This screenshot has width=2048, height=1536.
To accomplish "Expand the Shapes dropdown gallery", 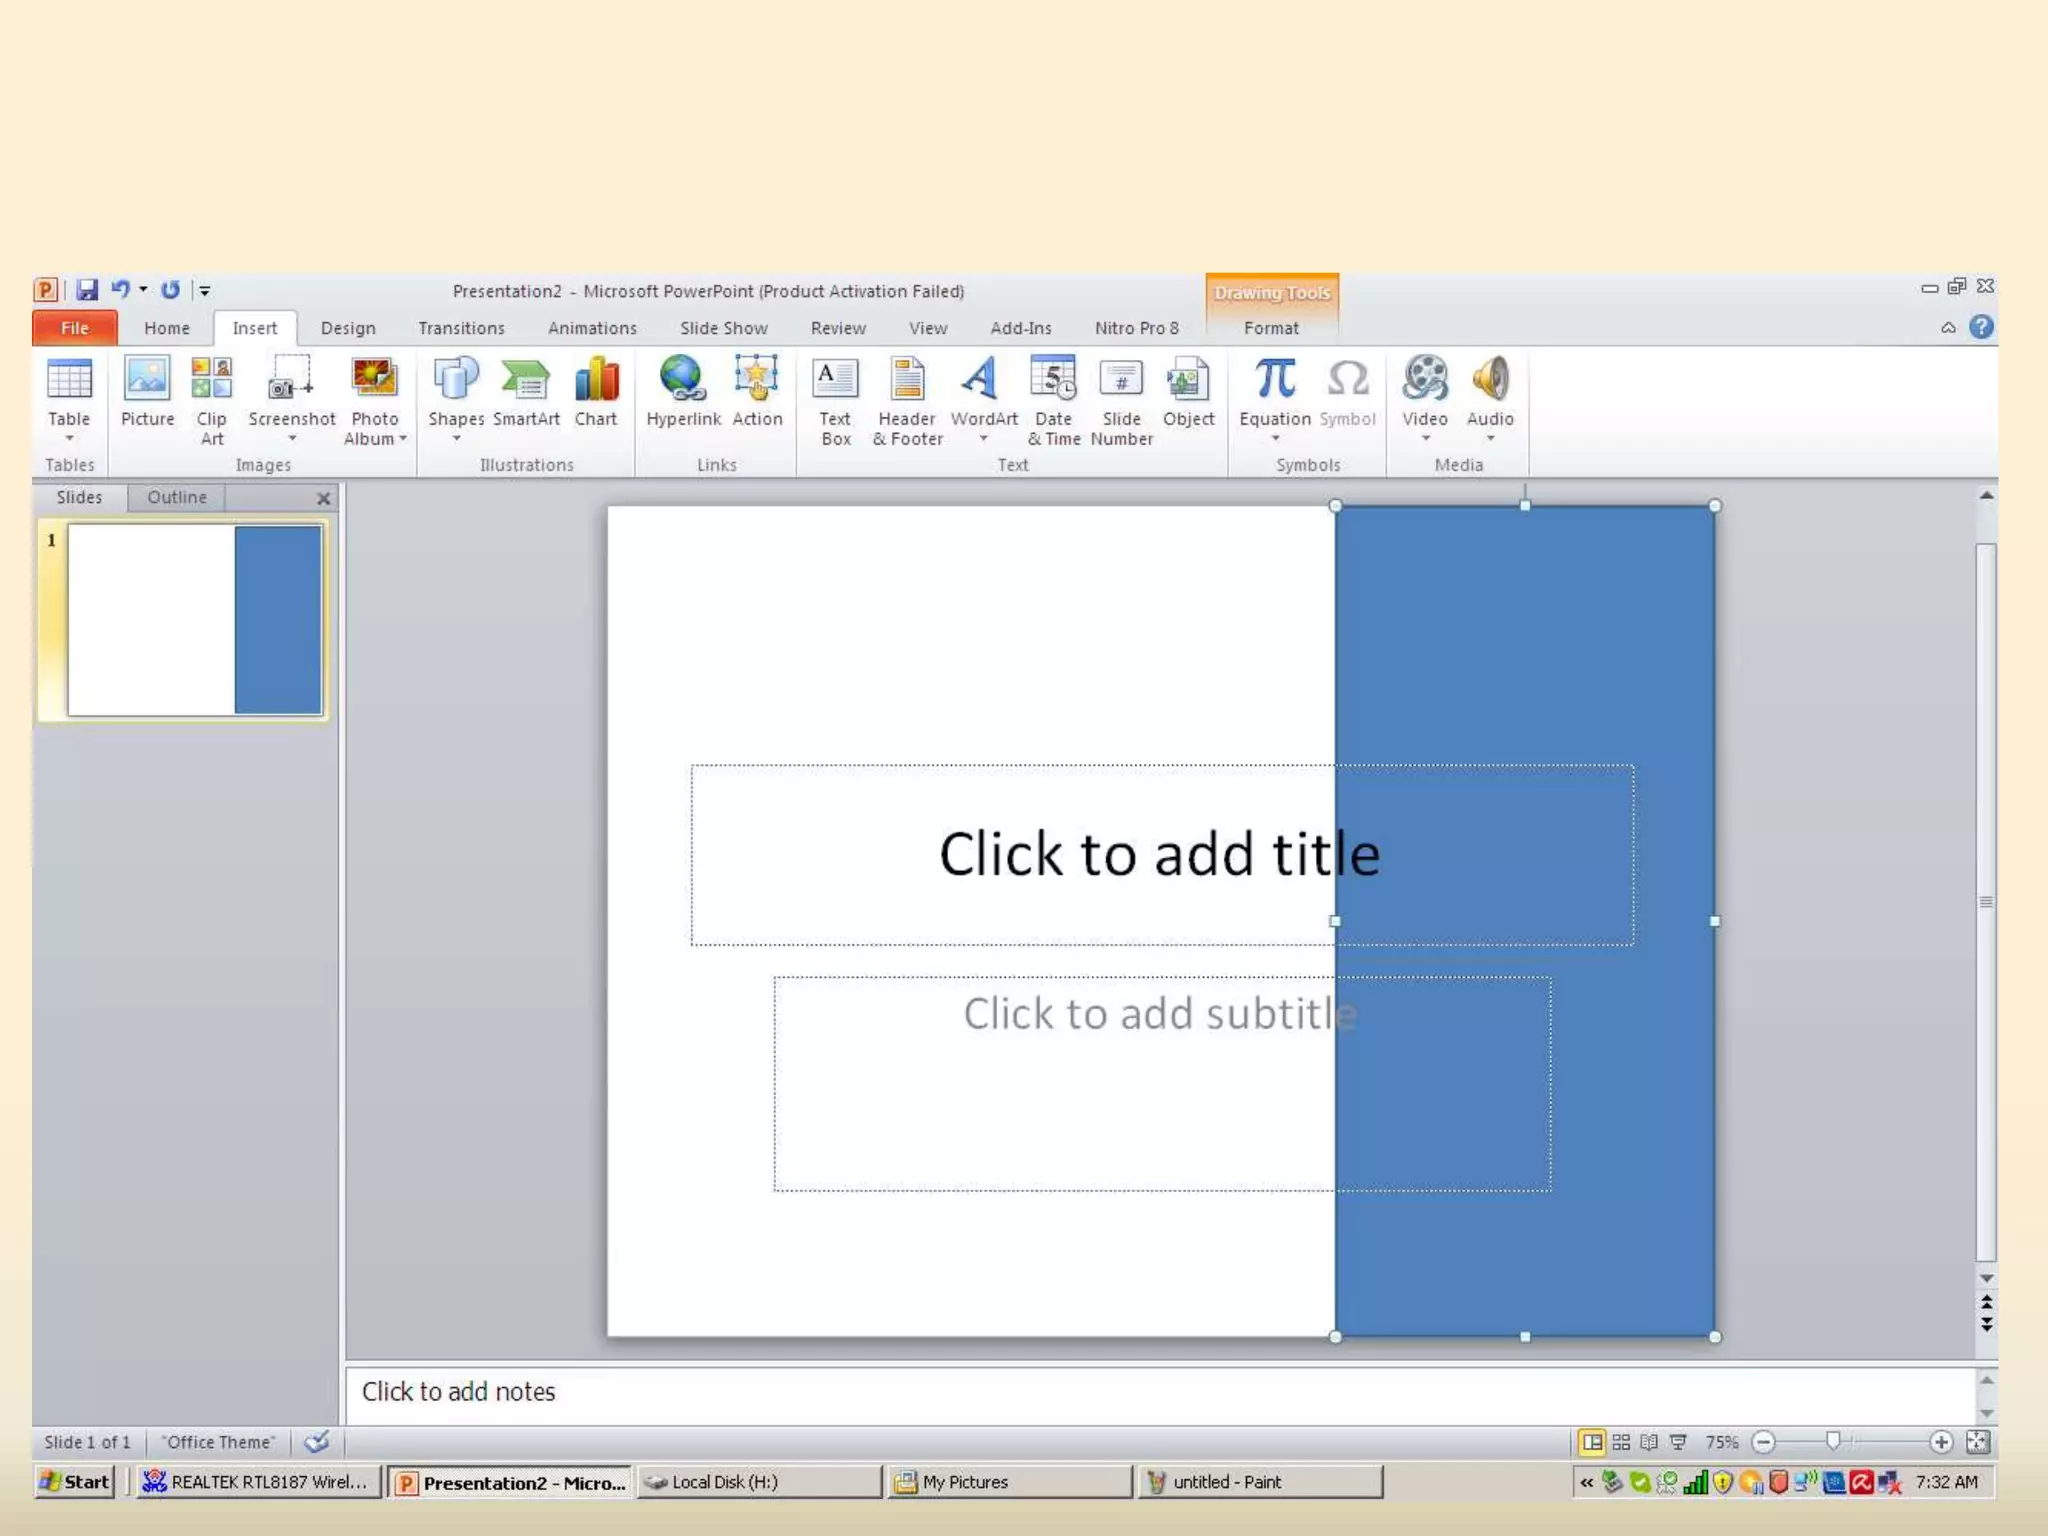I will coord(456,439).
